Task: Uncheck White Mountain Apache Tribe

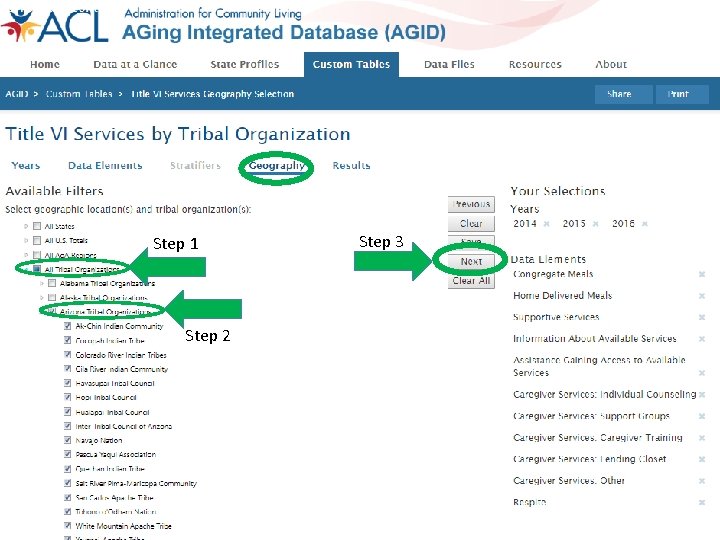Action: (68, 525)
